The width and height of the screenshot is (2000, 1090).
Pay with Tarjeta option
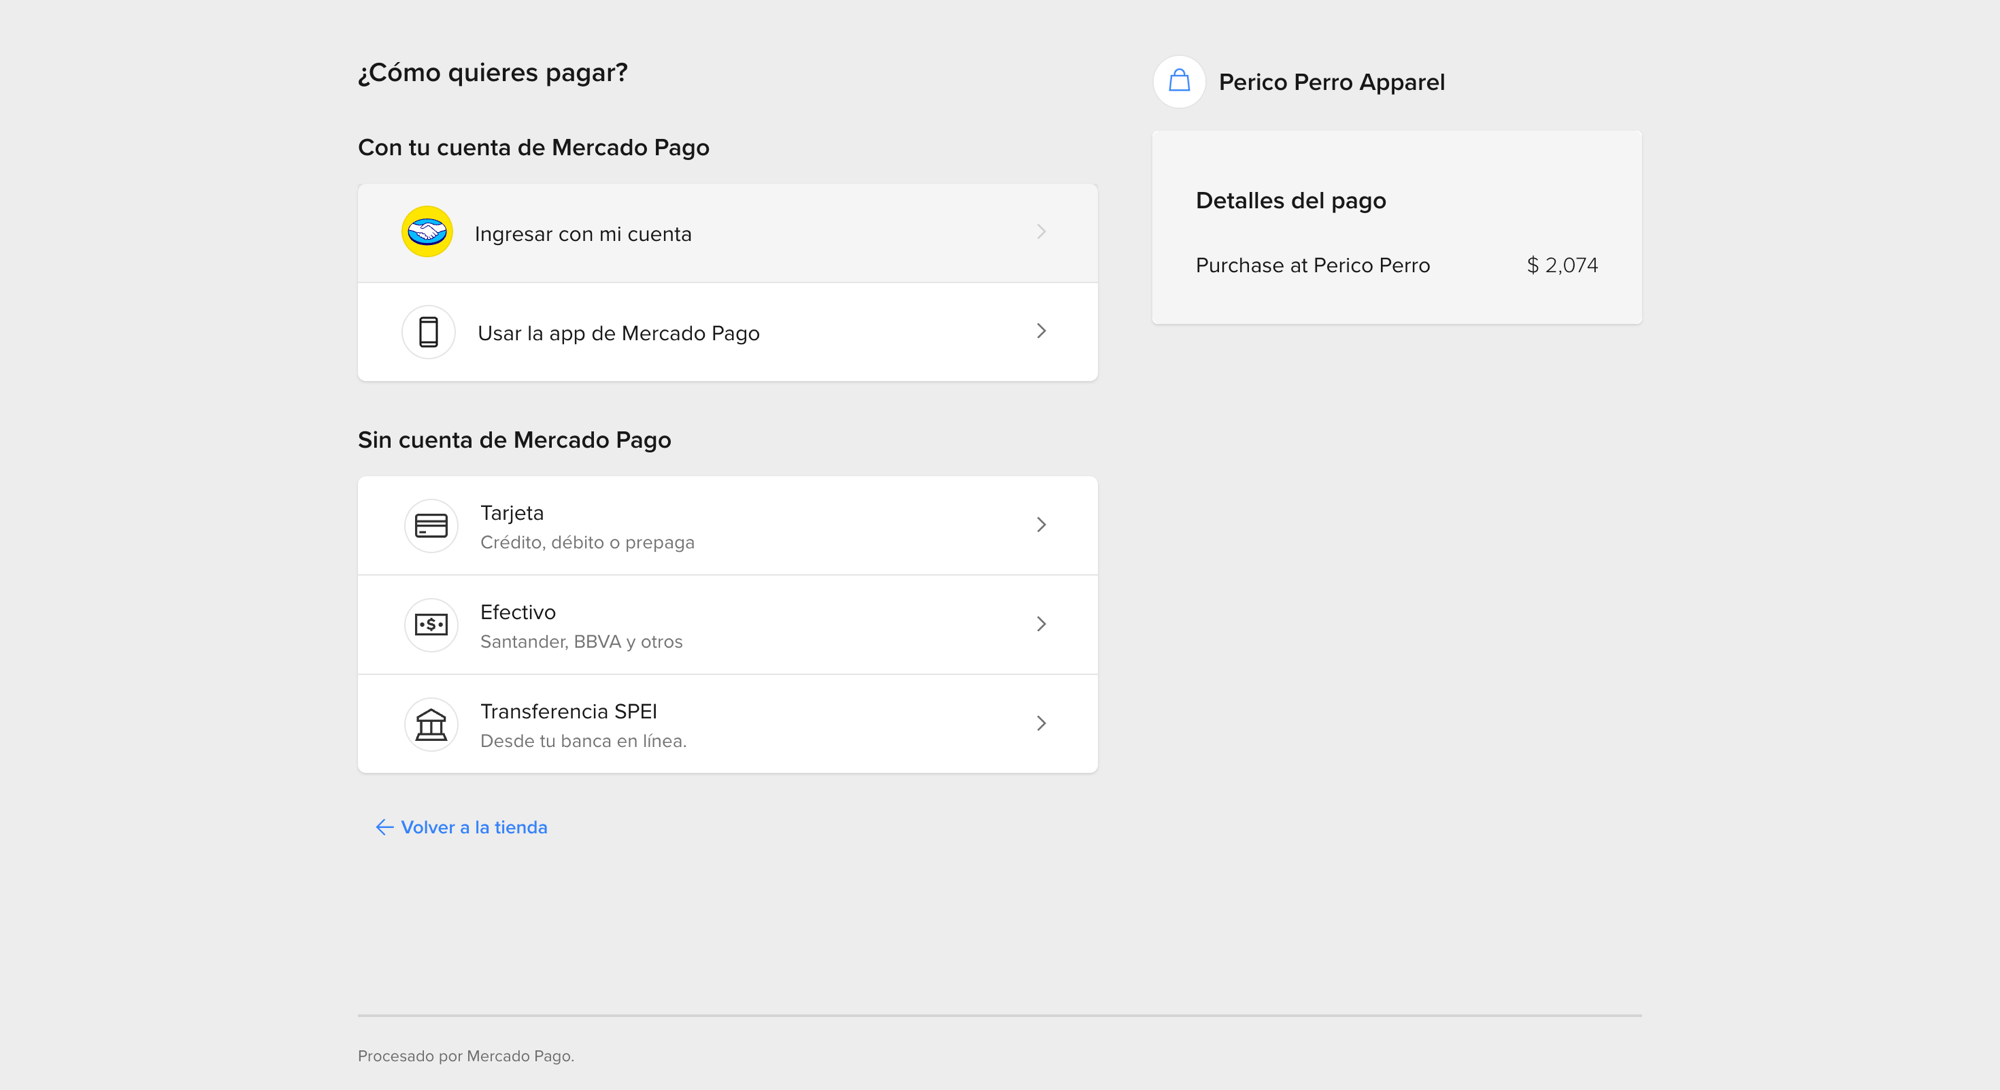728,526
